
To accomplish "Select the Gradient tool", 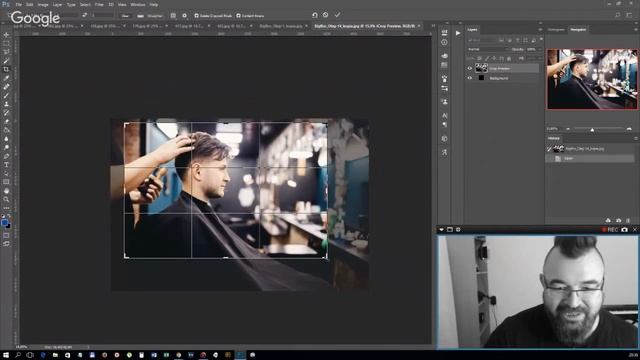I will [6, 130].
